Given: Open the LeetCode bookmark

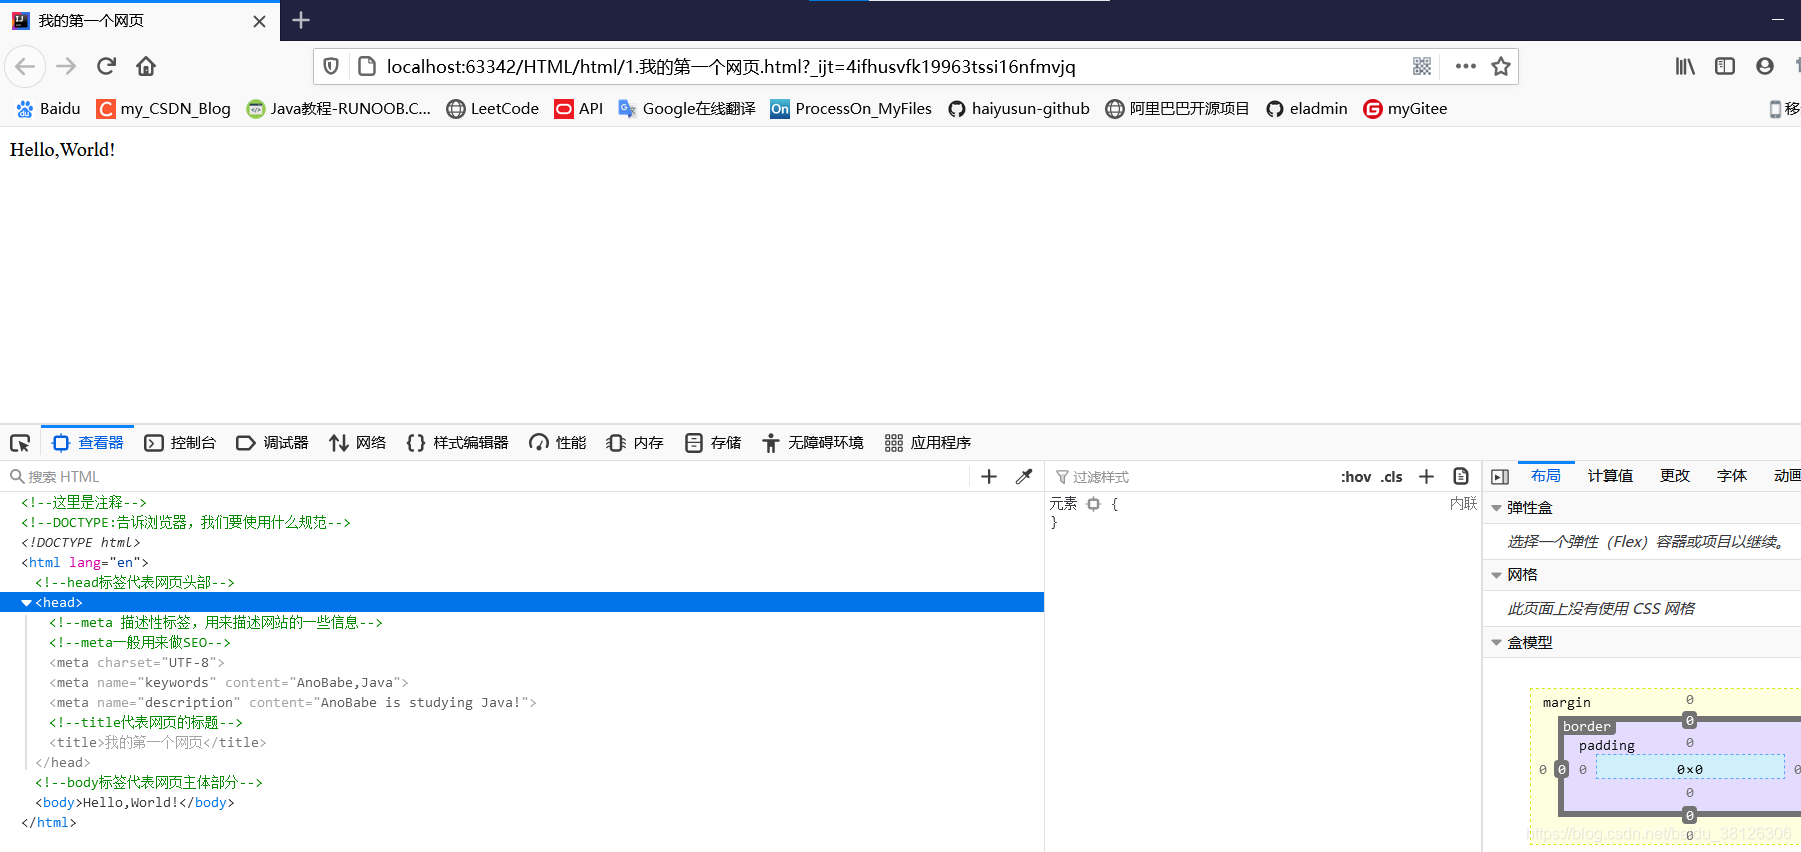Looking at the screenshot, I should (493, 109).
